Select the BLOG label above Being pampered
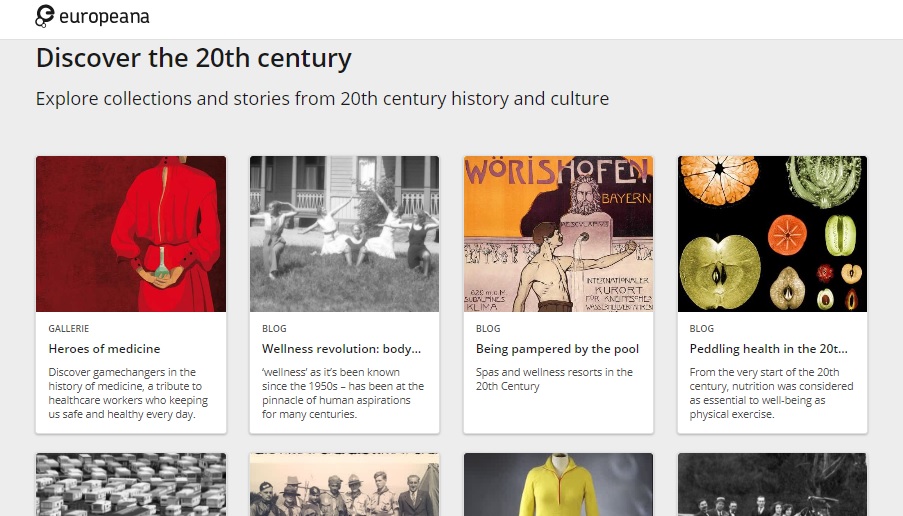The width and height of the screenshot is (903, 516). 488,328
